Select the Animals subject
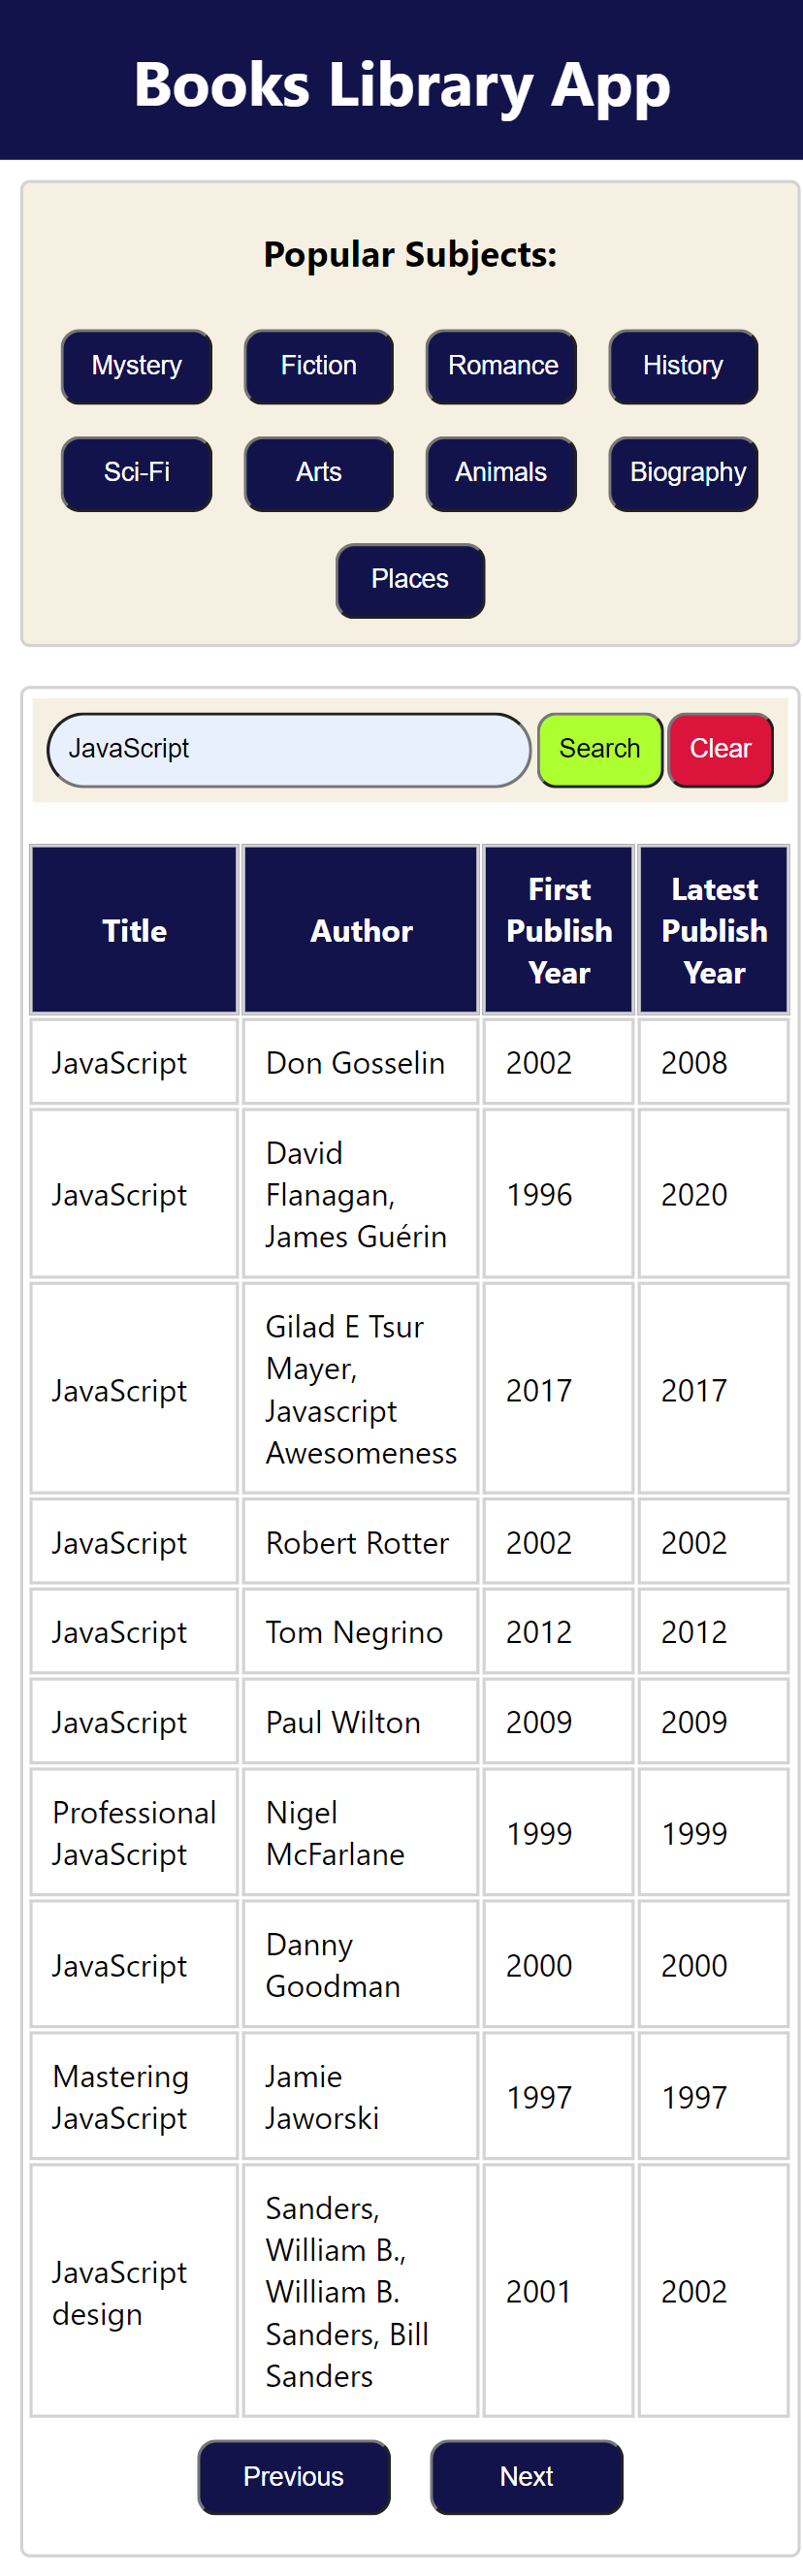Screen dimensions: 803x2576 (x=501, y=474)
